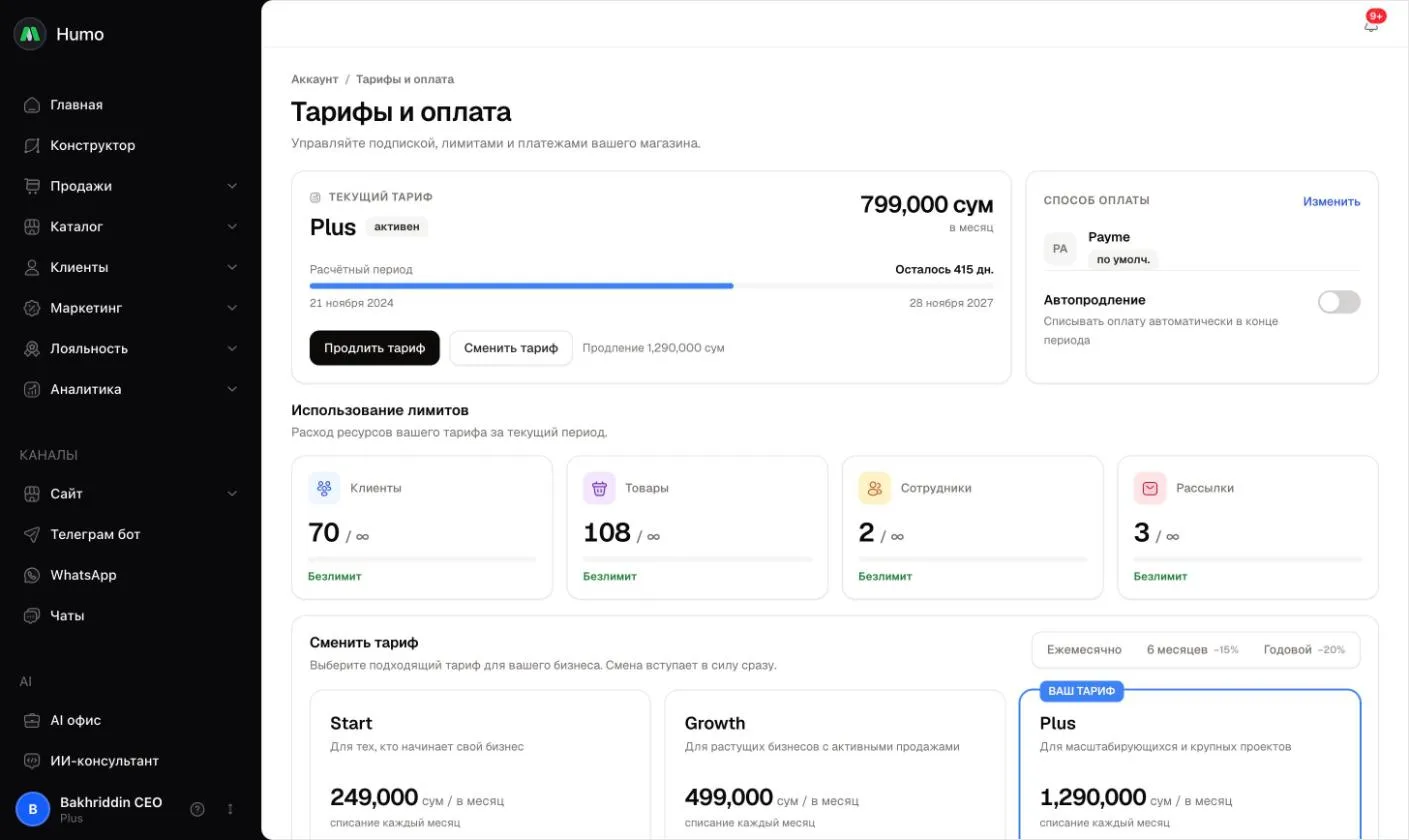The width and height of the screenshot is (1409, 840).
Task: Select the Ежемесячно billing period
Action: [x=1084, y=650]
